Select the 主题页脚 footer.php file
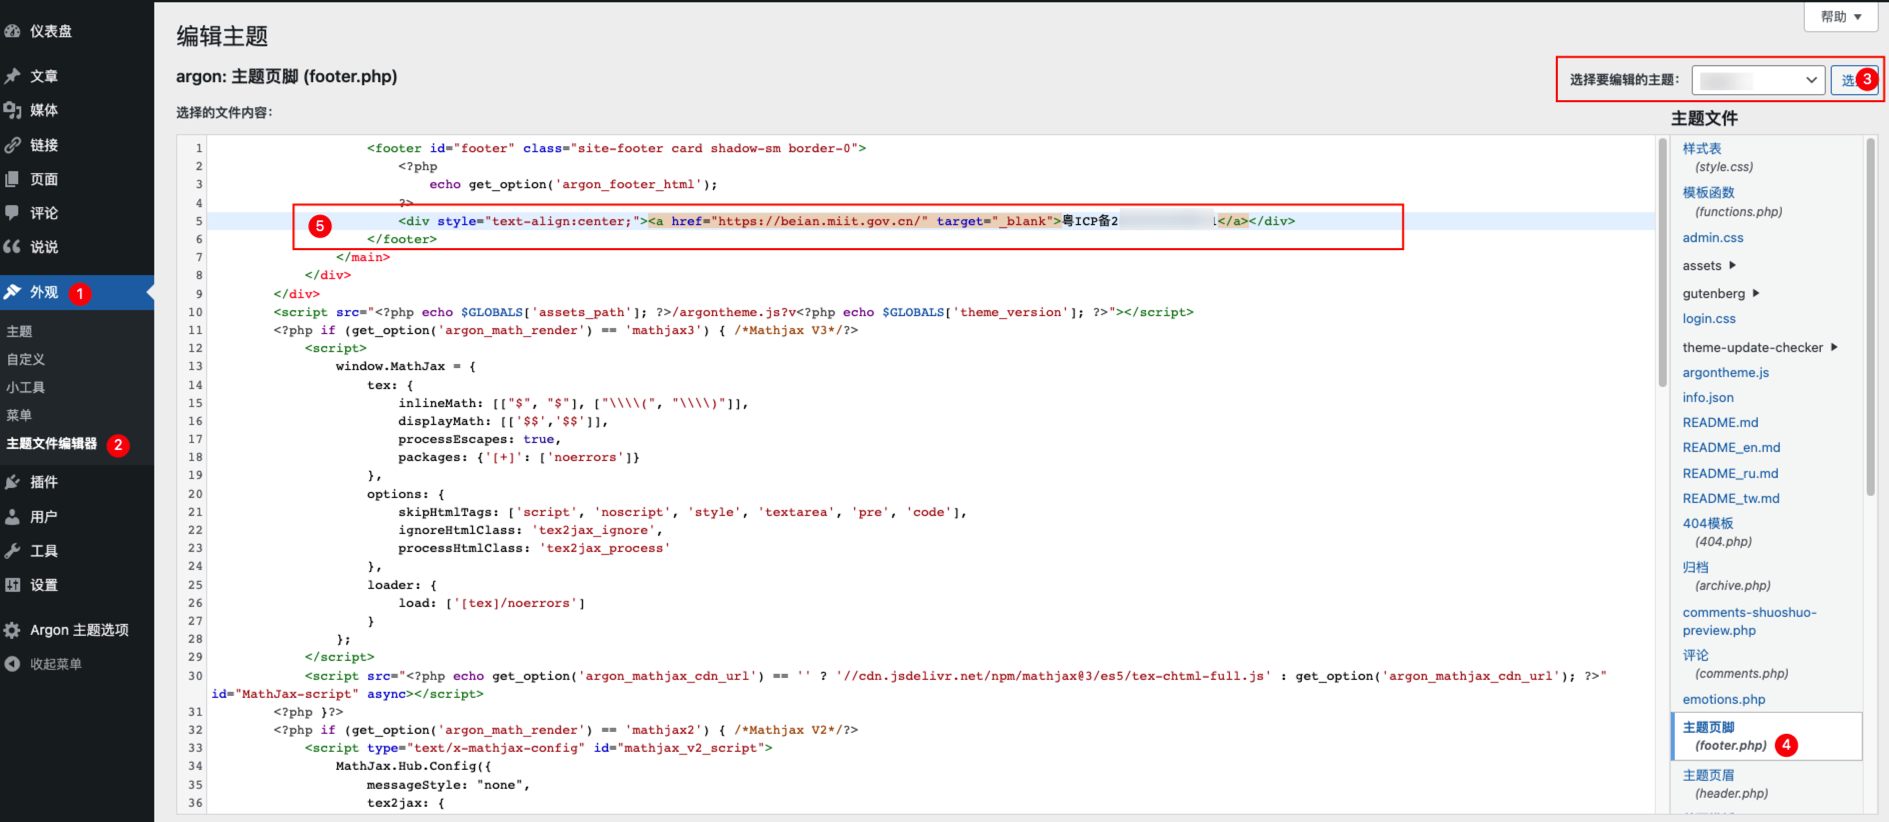The image size is (1889, 822). point(1767,736)
